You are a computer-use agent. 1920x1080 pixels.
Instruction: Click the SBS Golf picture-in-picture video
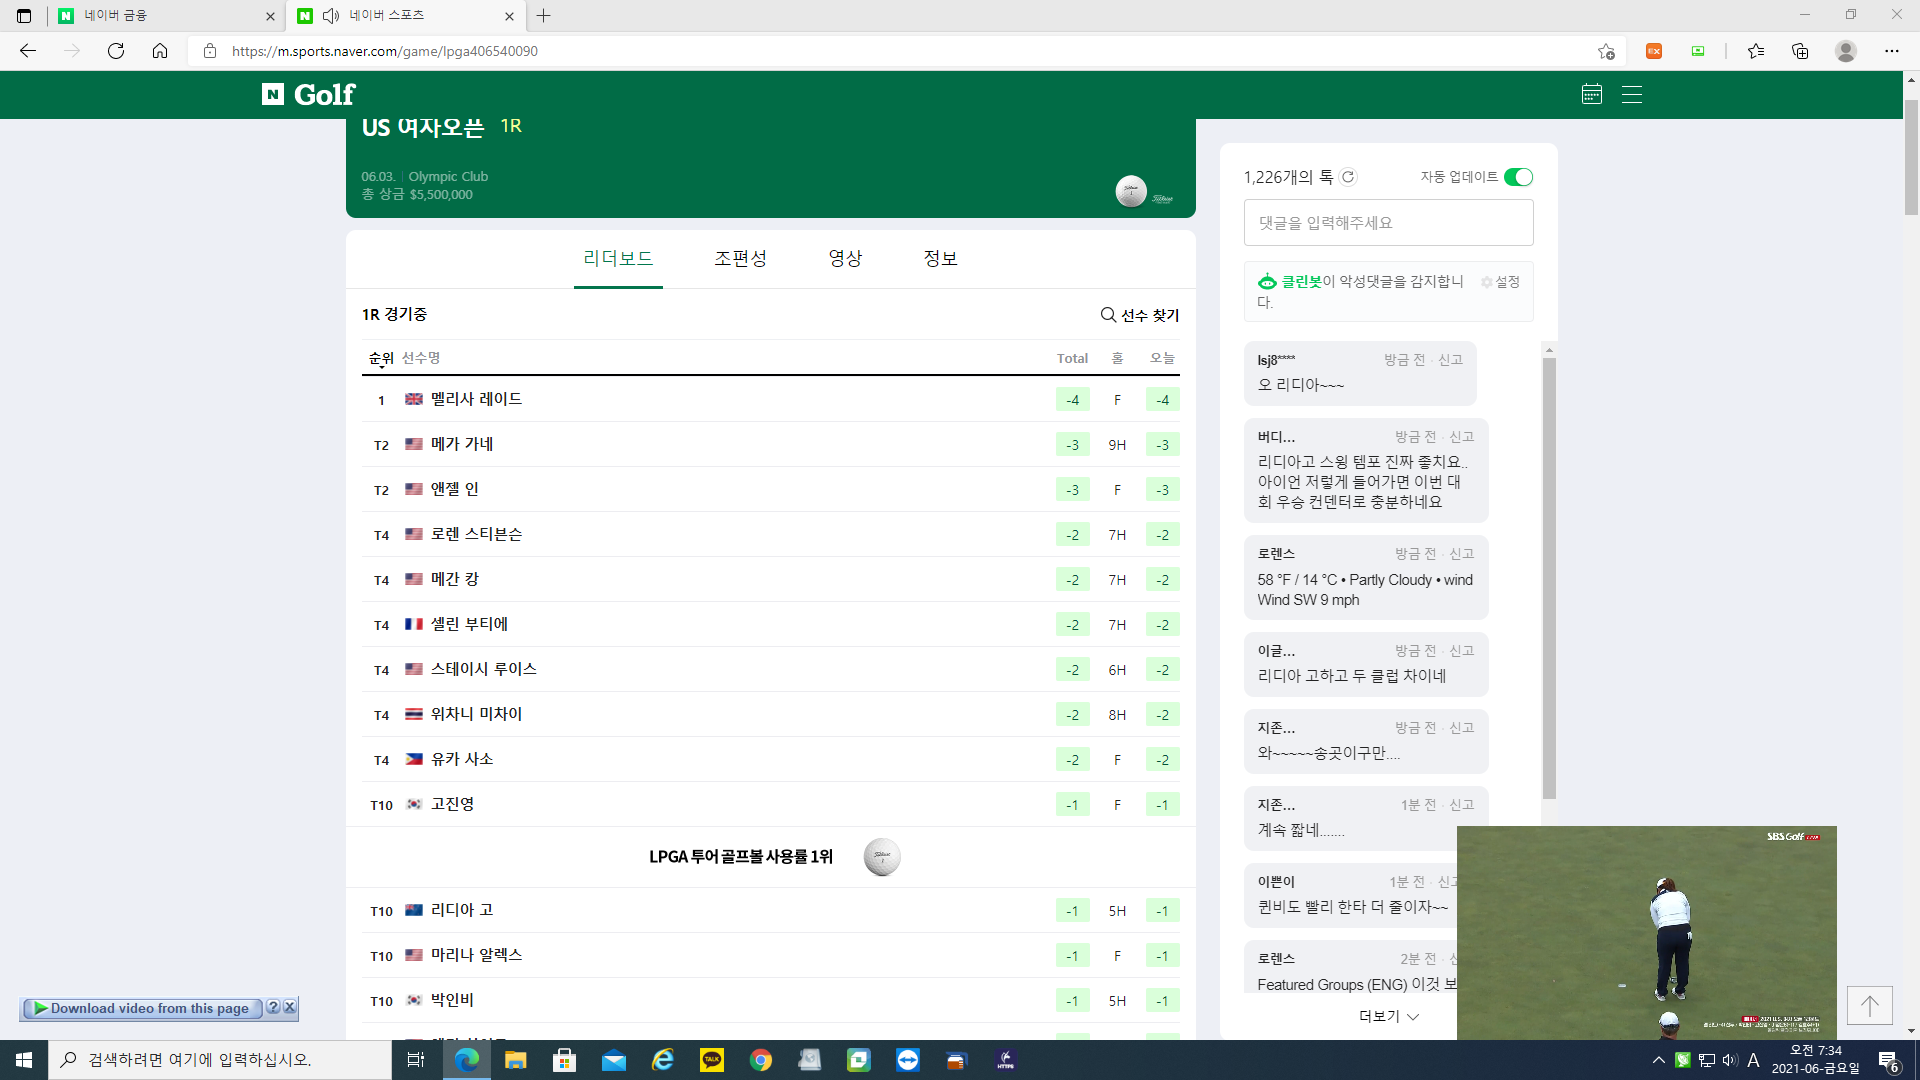coord(1646,933)
